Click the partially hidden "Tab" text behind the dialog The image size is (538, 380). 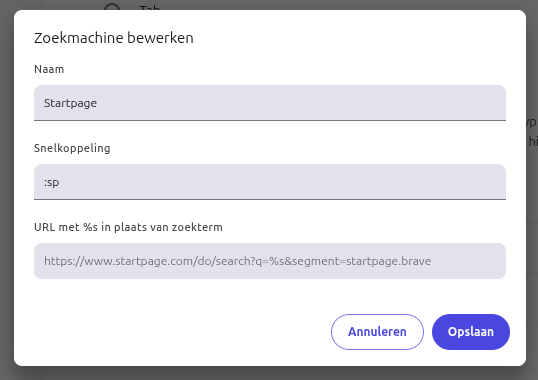[x=150, y=7]
